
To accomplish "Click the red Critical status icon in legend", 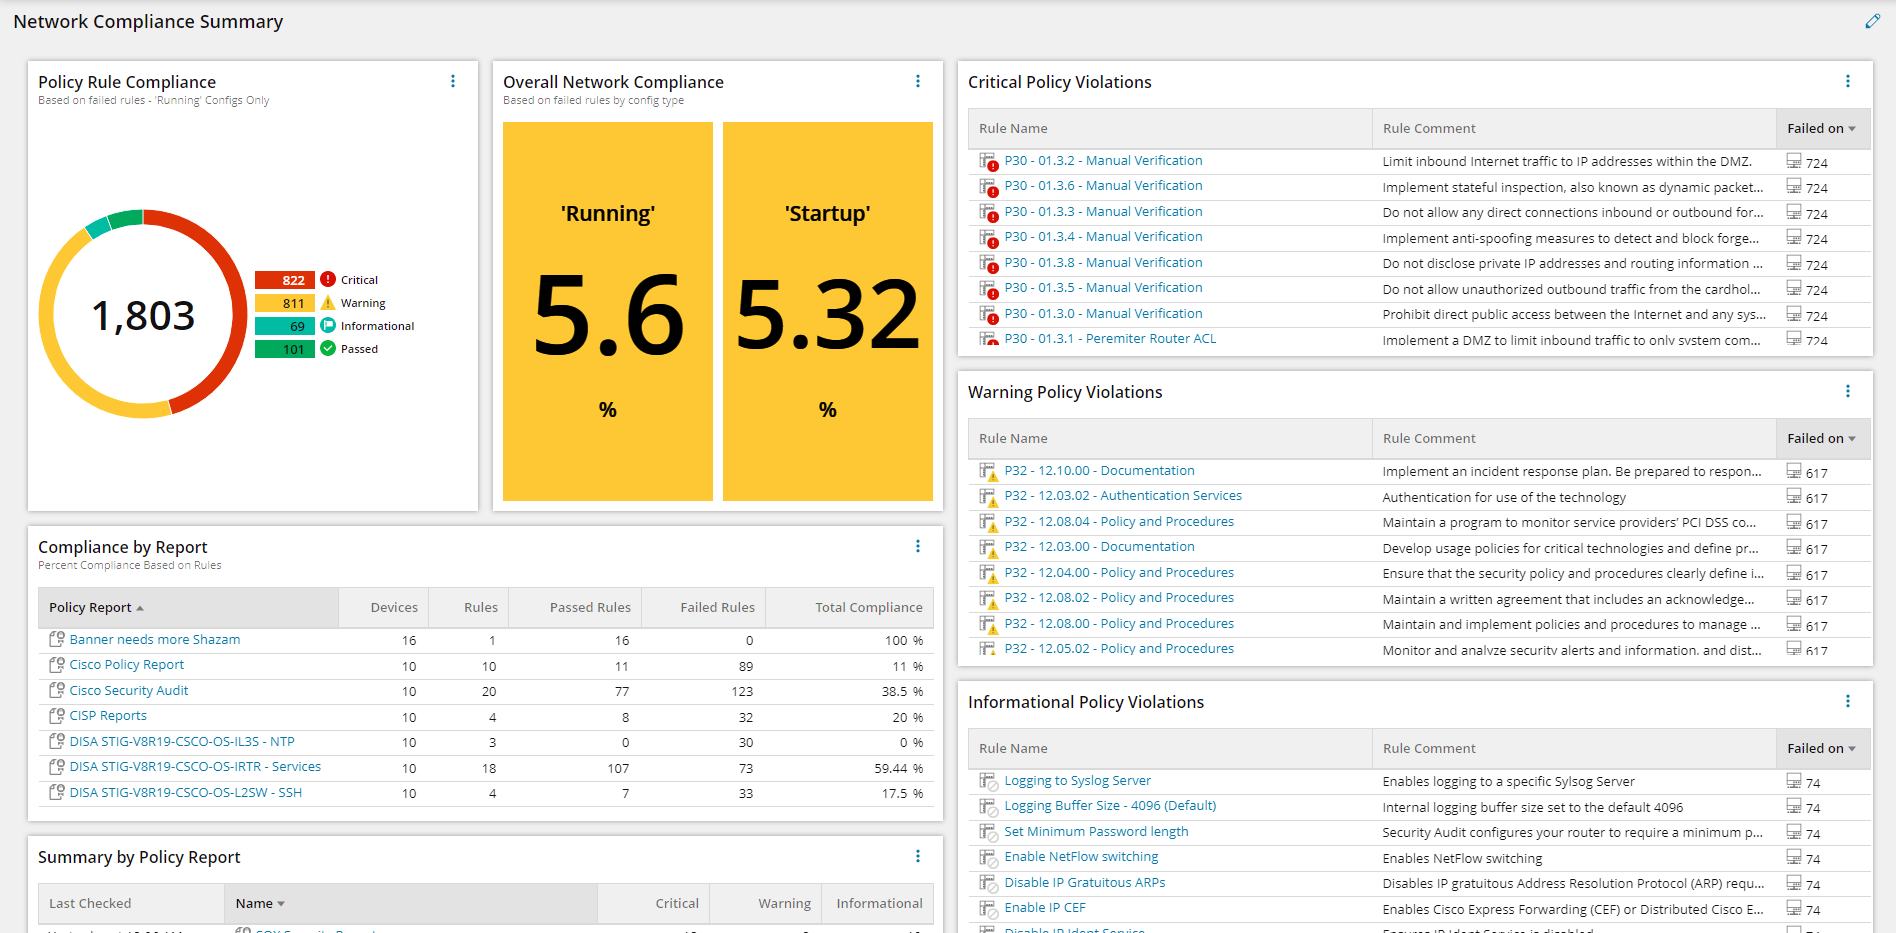I will pos(328,280).
